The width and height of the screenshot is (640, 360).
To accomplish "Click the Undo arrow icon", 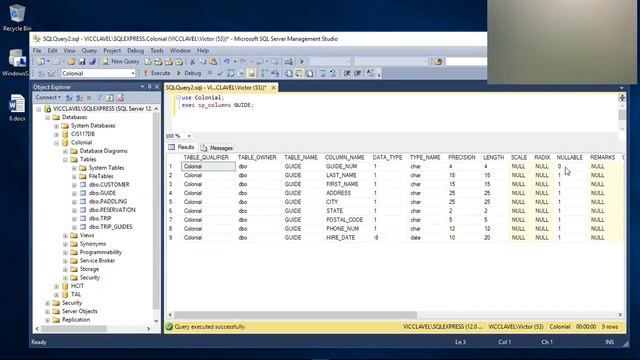I will 227,61.
